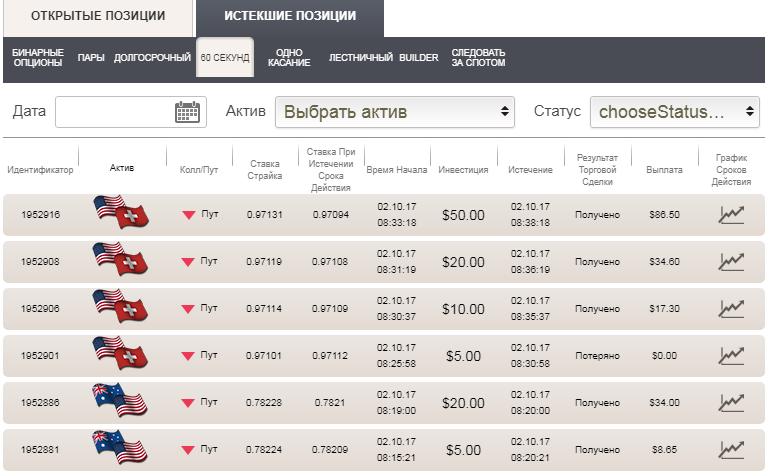Select Бинарные опционы option type
The width and height of the screenshot is (767, 472).
click(x=38, y=58)
